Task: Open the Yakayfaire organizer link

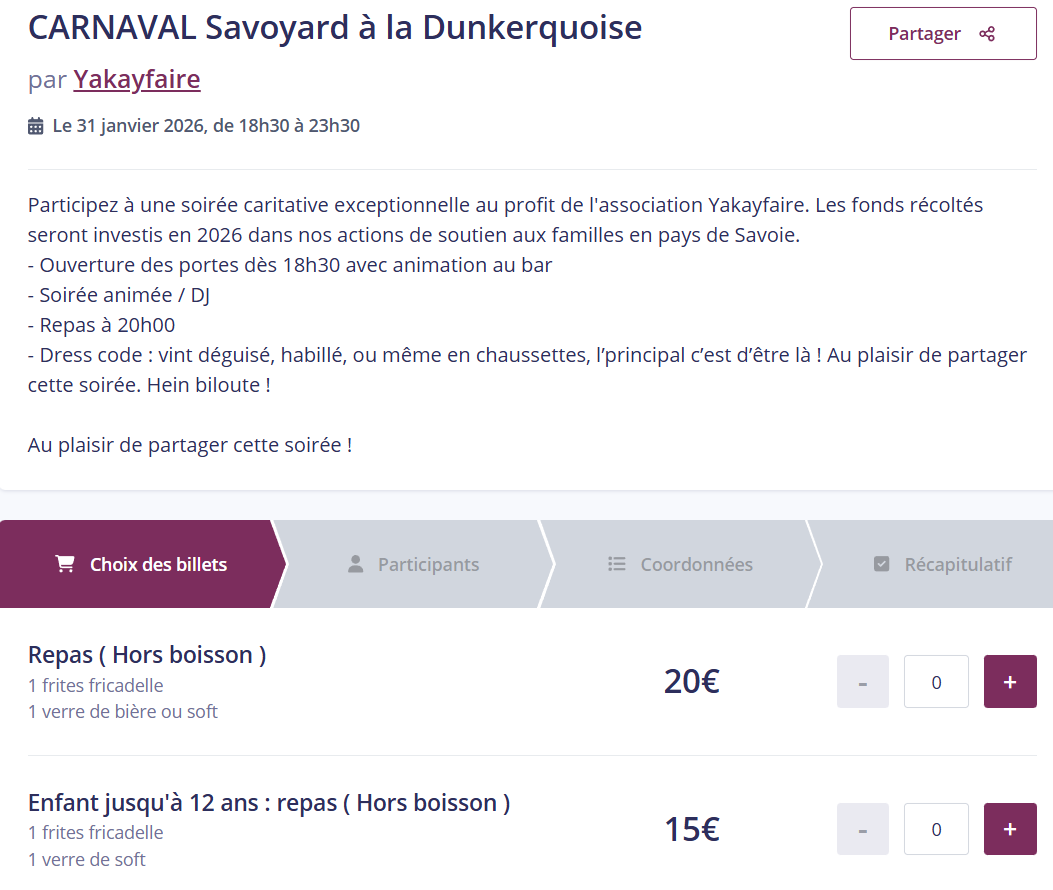Action: tap(137, 79)
